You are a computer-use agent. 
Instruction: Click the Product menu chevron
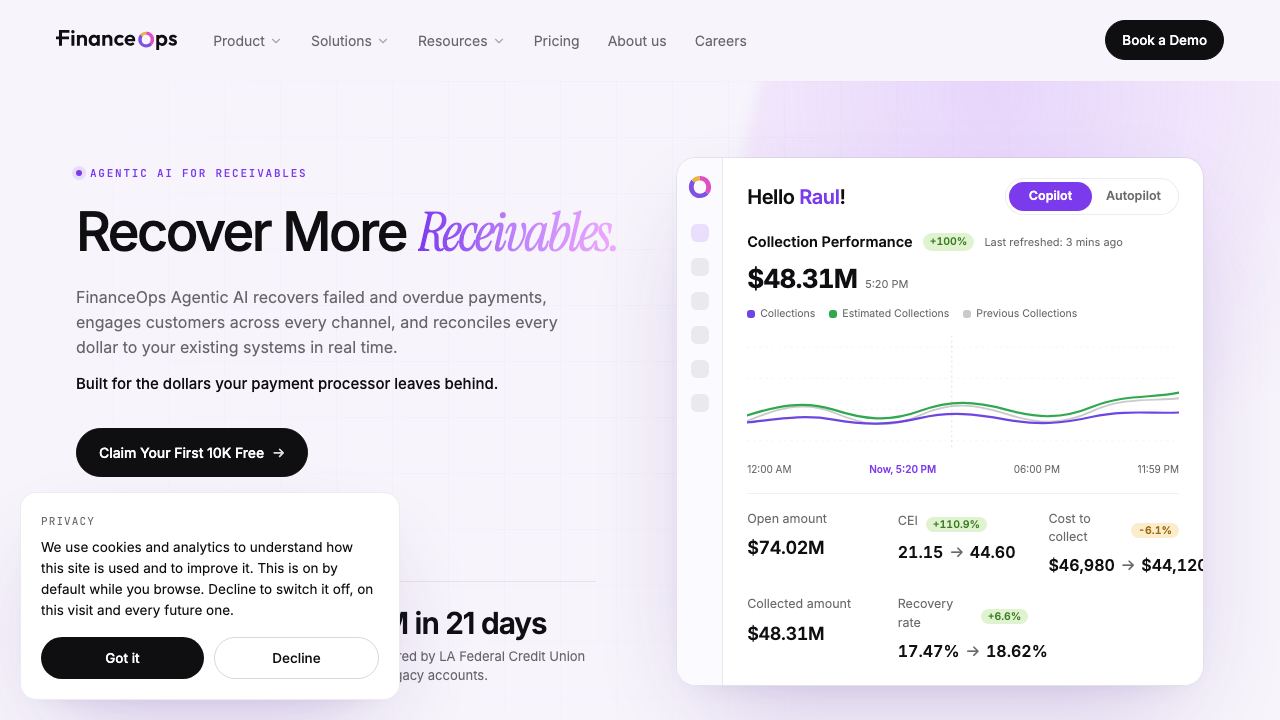[276, 41]
